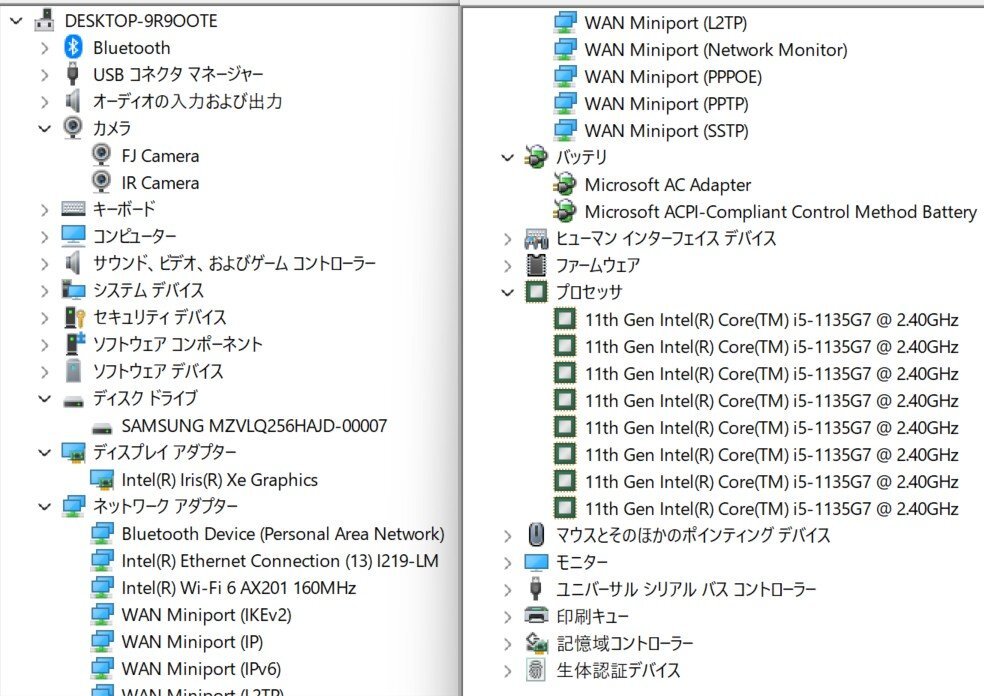Click the ネットワーク アダプター category icon

[x=73, y=506]
